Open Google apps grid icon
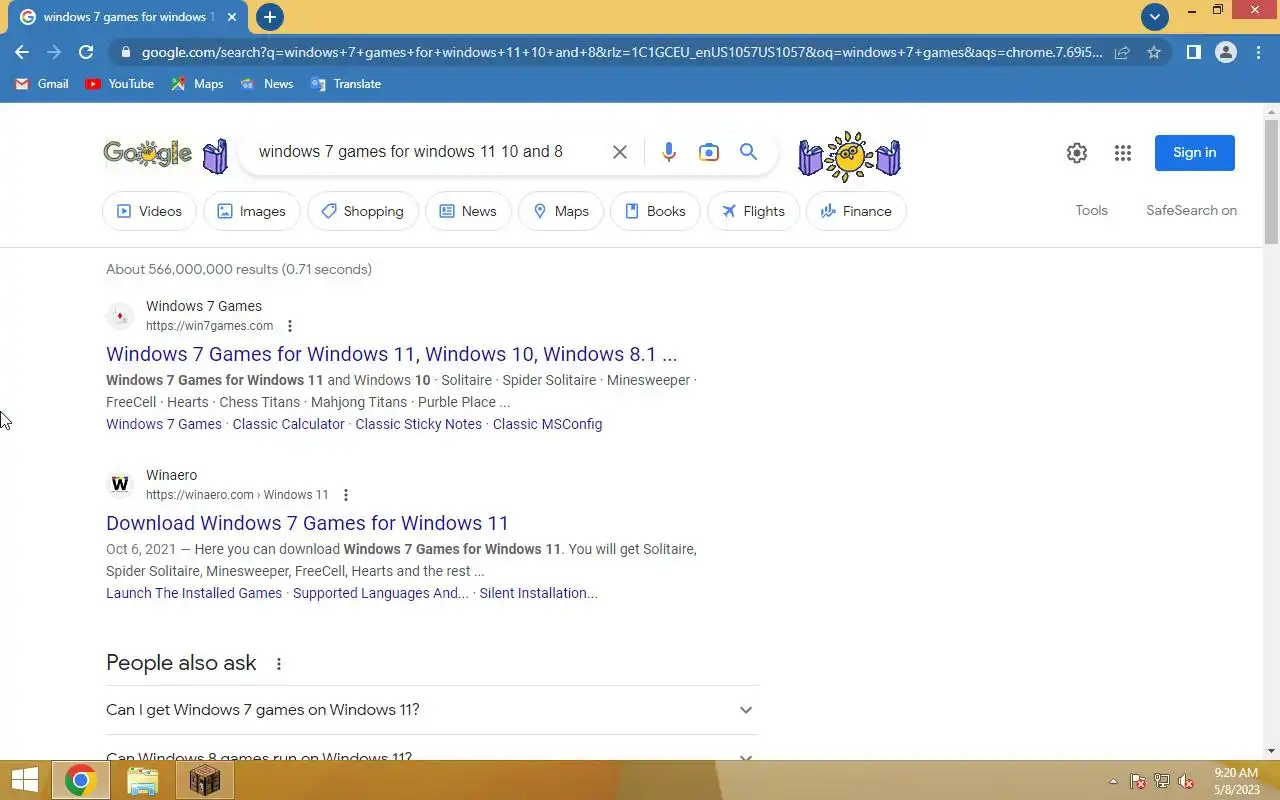 click(x=1123, y=153)
